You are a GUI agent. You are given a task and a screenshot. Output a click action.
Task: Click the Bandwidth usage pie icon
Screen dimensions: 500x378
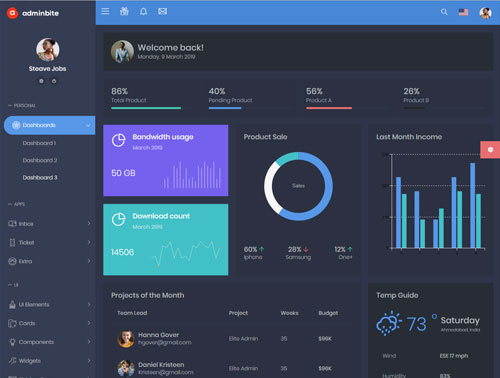point(118,140)
